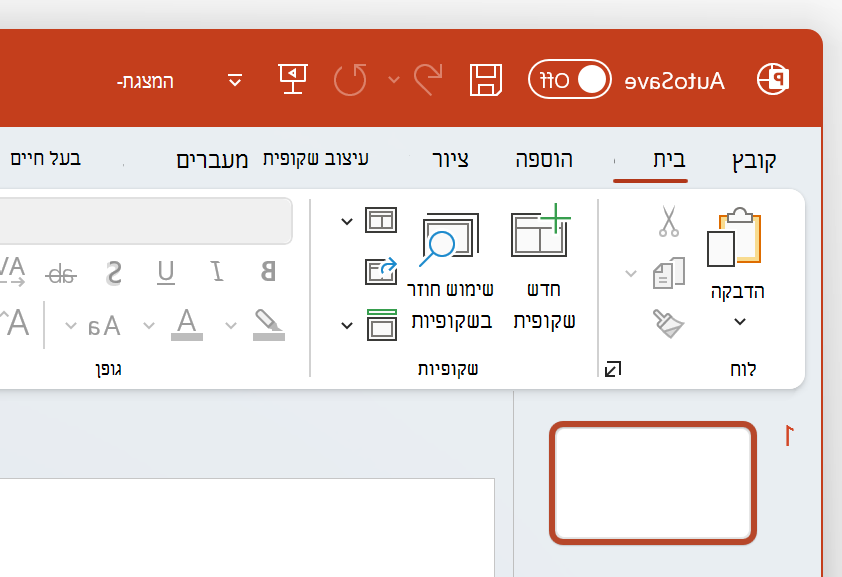This screenshot has height=577, width=842.
Task: Click the blank slide editing canvas
Action: click(x=247, y=528)
